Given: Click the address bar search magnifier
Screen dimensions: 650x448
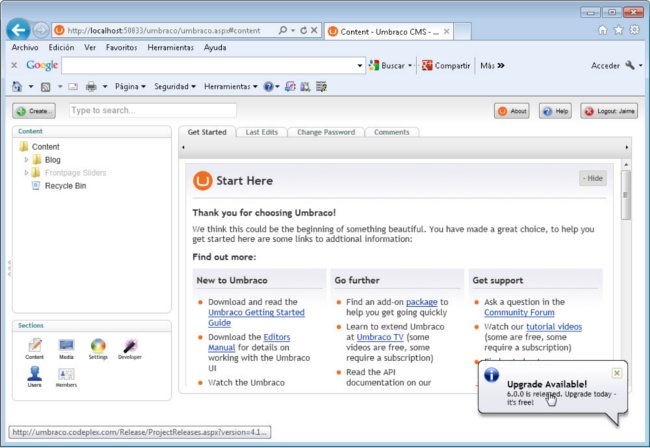Looking at the screenshot, I should point(283,30).
